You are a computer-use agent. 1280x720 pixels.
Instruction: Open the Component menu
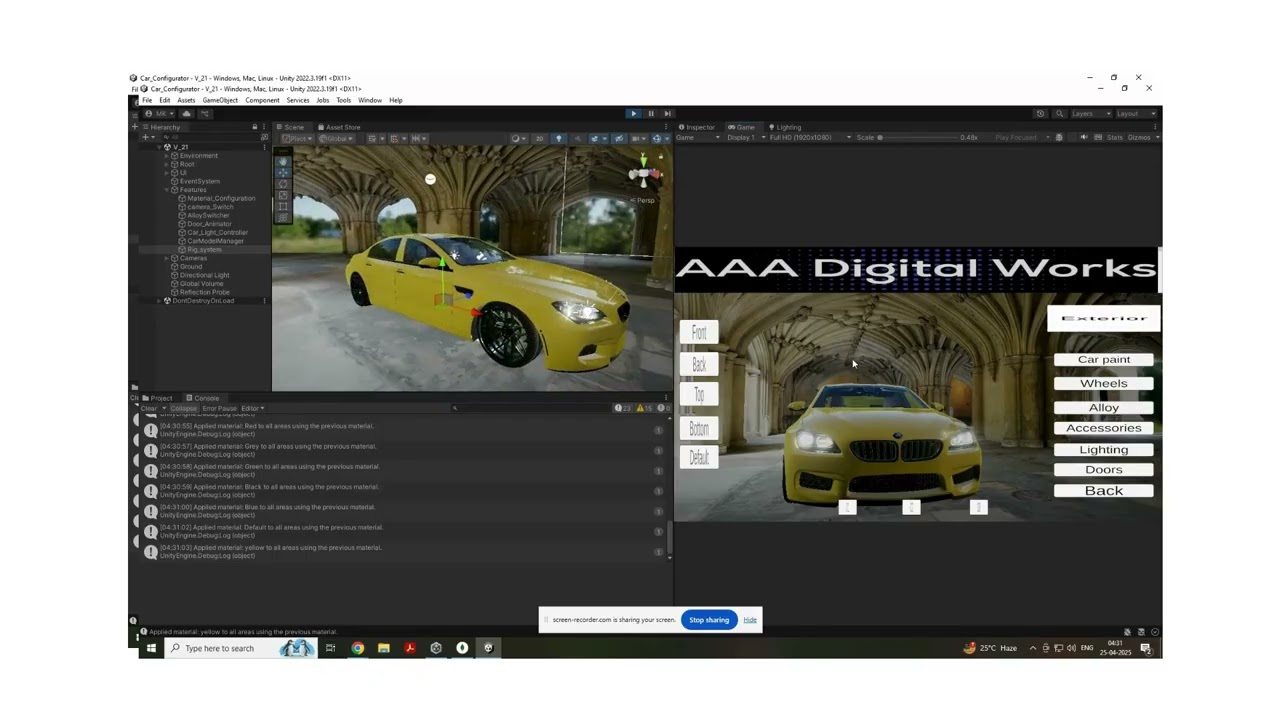[x=262, y=100]
